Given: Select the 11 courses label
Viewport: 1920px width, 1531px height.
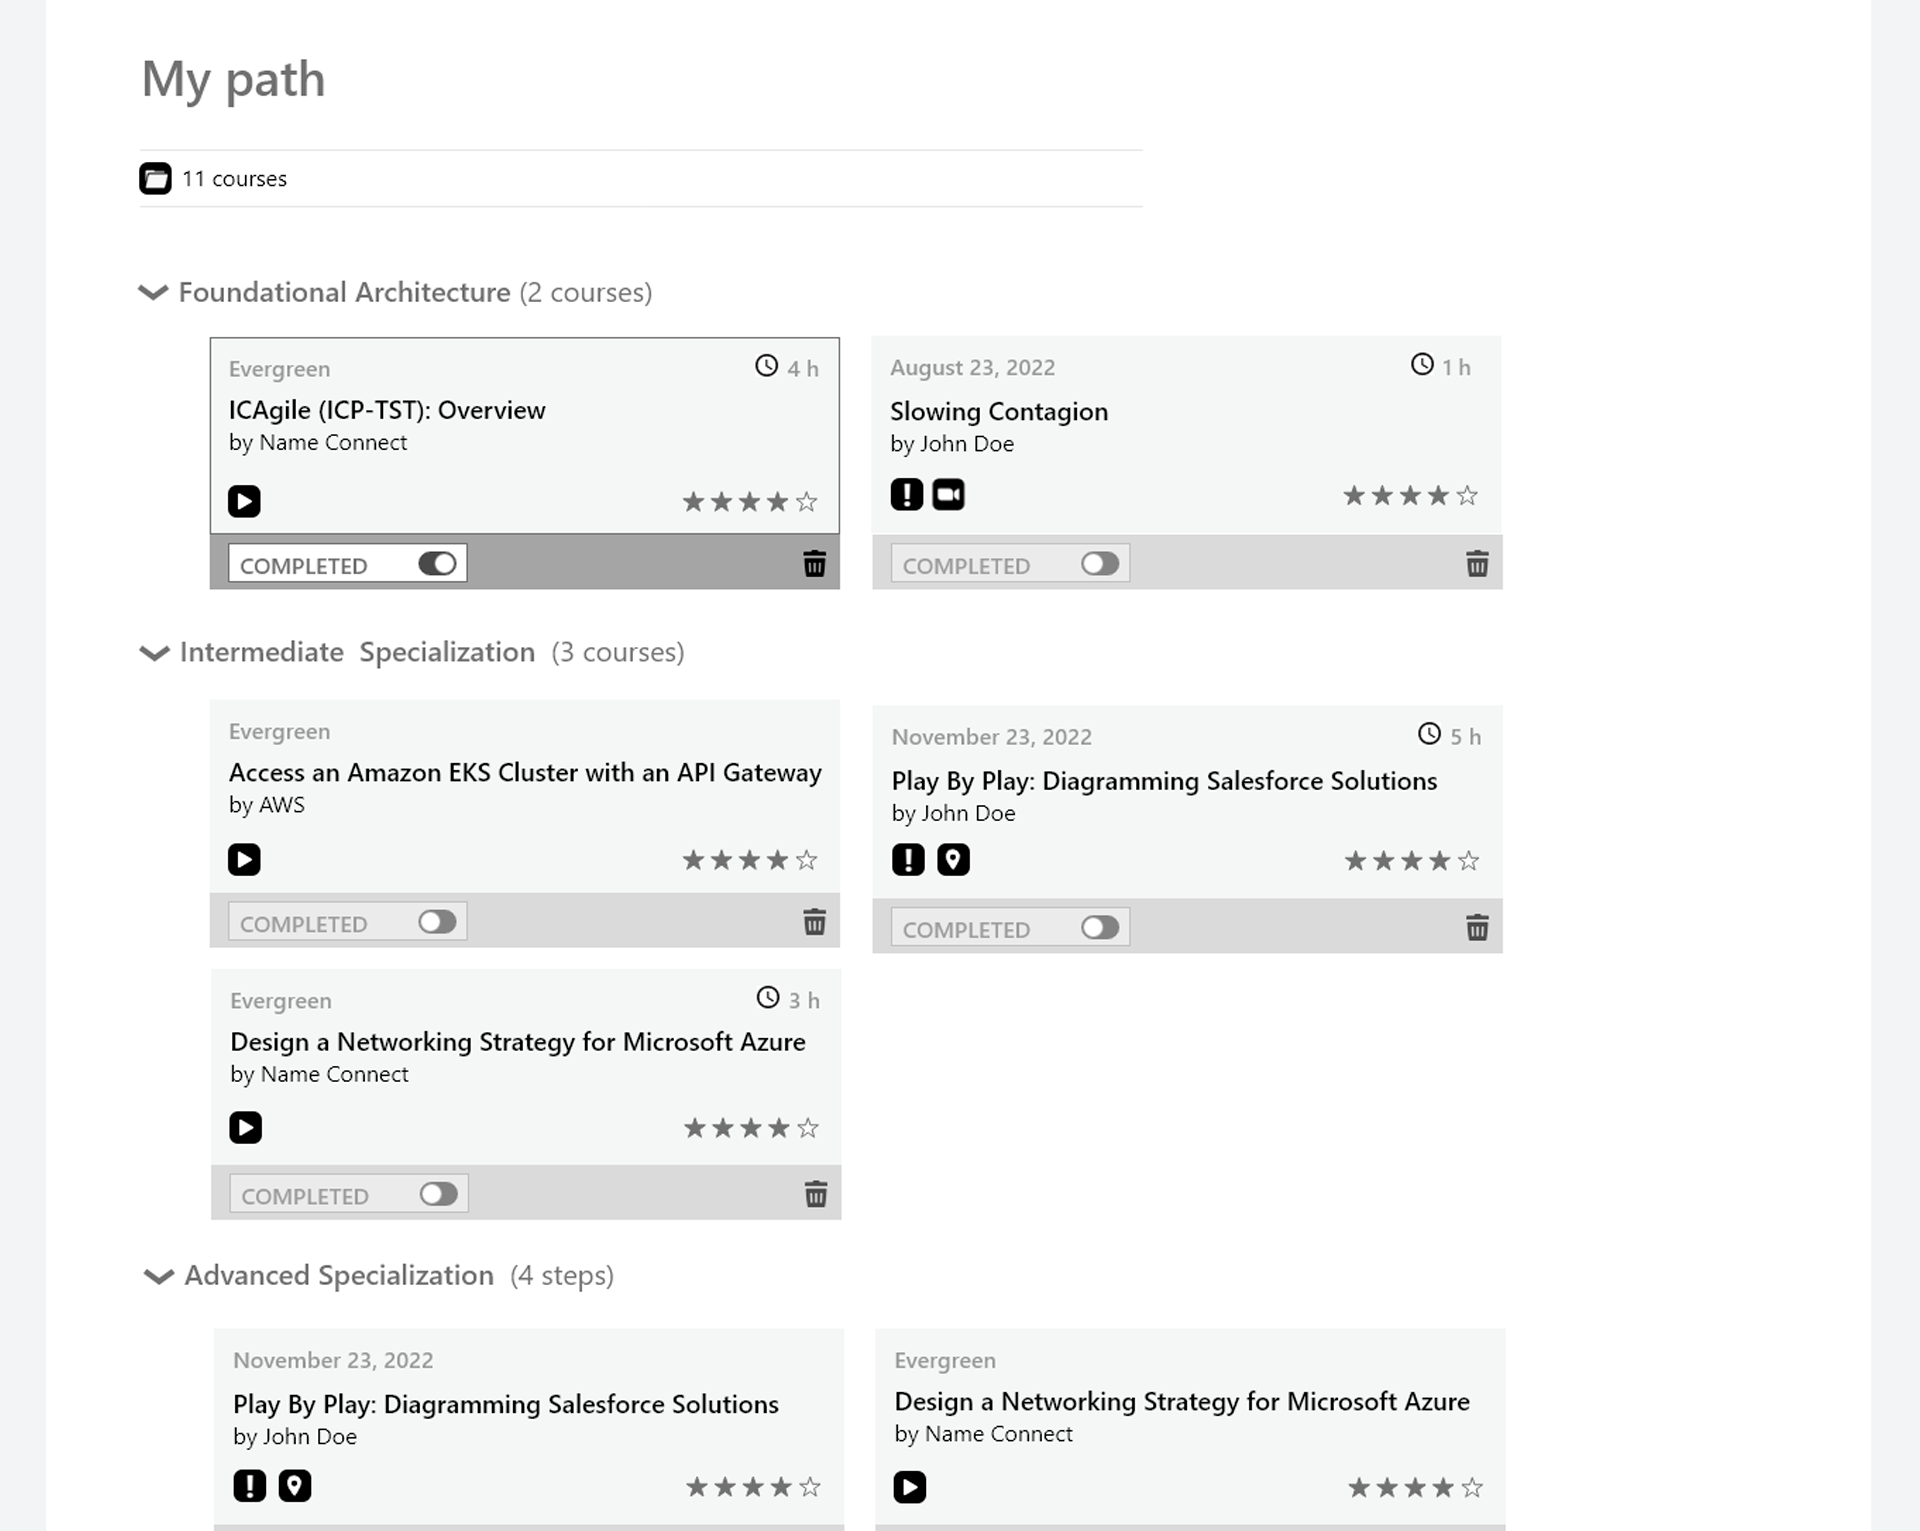Looking at the screenshot, I should 234,178.
